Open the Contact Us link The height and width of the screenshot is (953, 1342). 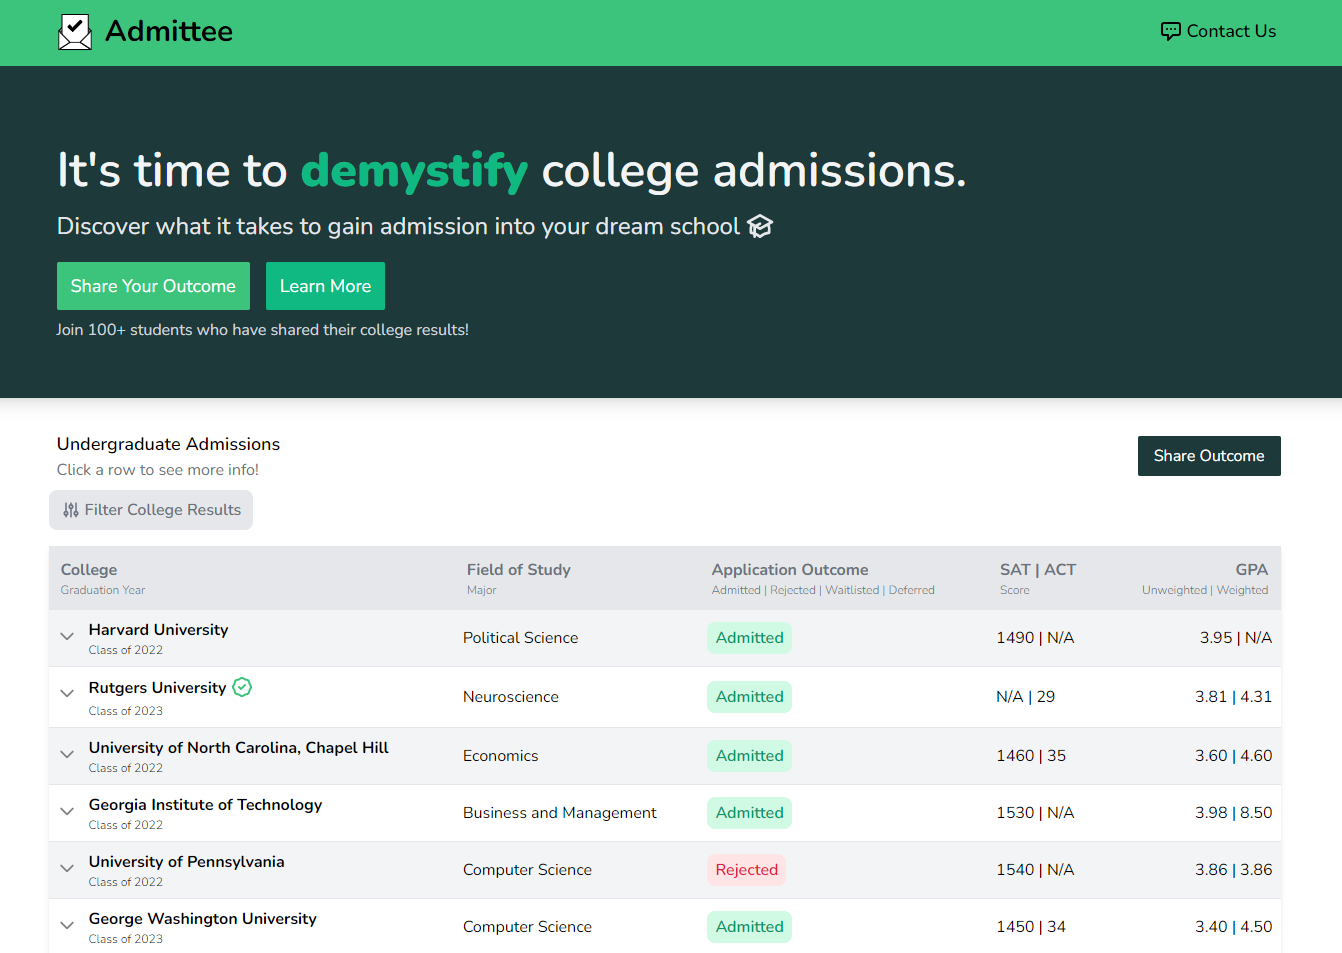[1218, 31]
